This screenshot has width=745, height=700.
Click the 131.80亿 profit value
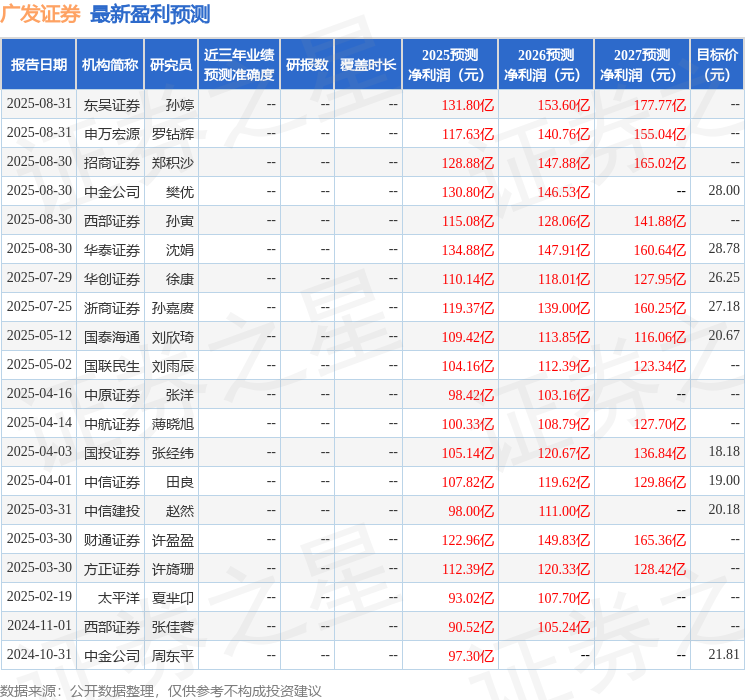tap(468, 105)
